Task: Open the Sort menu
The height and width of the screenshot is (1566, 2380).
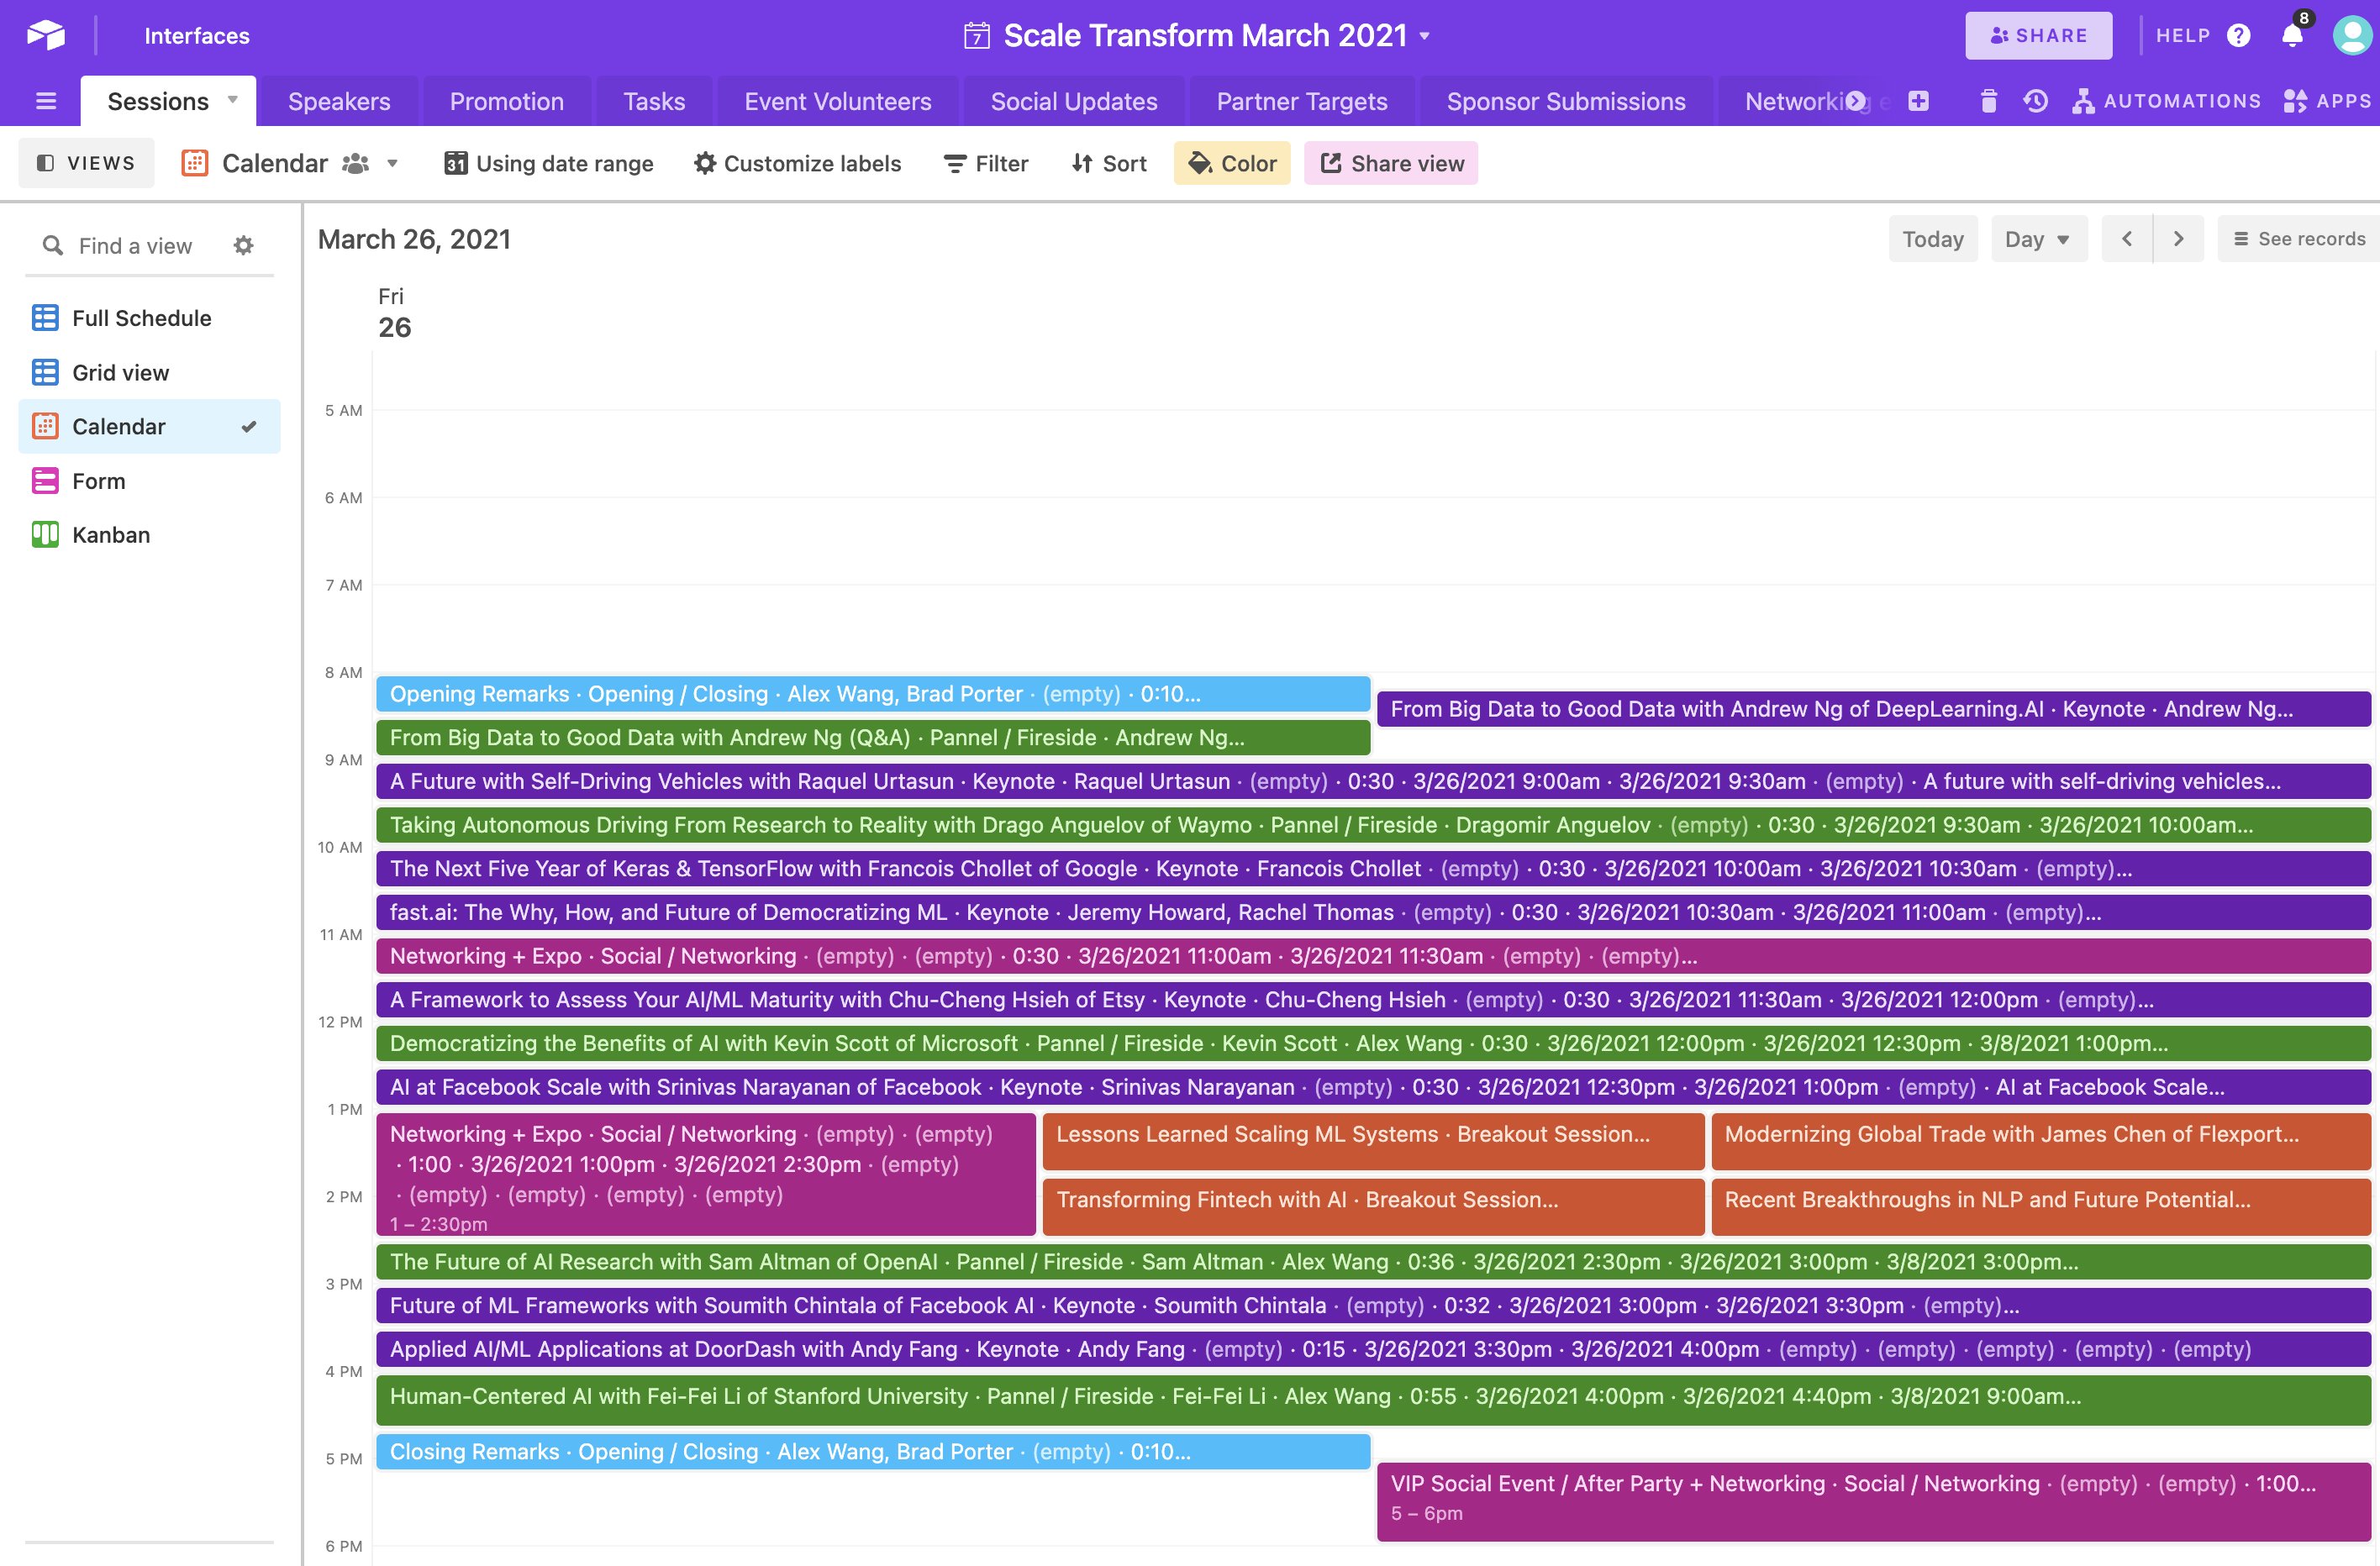Action: coord(1109,163)
